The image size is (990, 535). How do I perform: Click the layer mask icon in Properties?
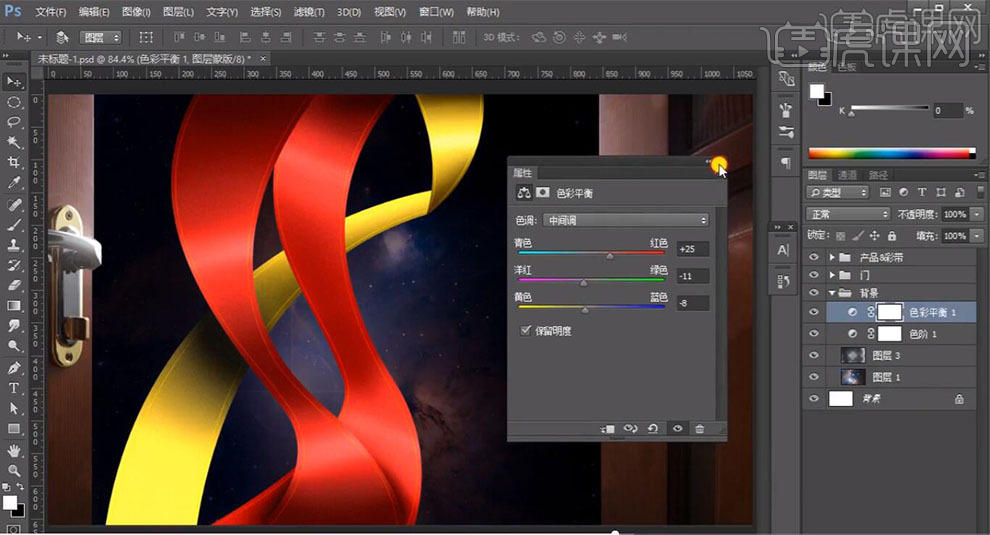pos(543,193)
